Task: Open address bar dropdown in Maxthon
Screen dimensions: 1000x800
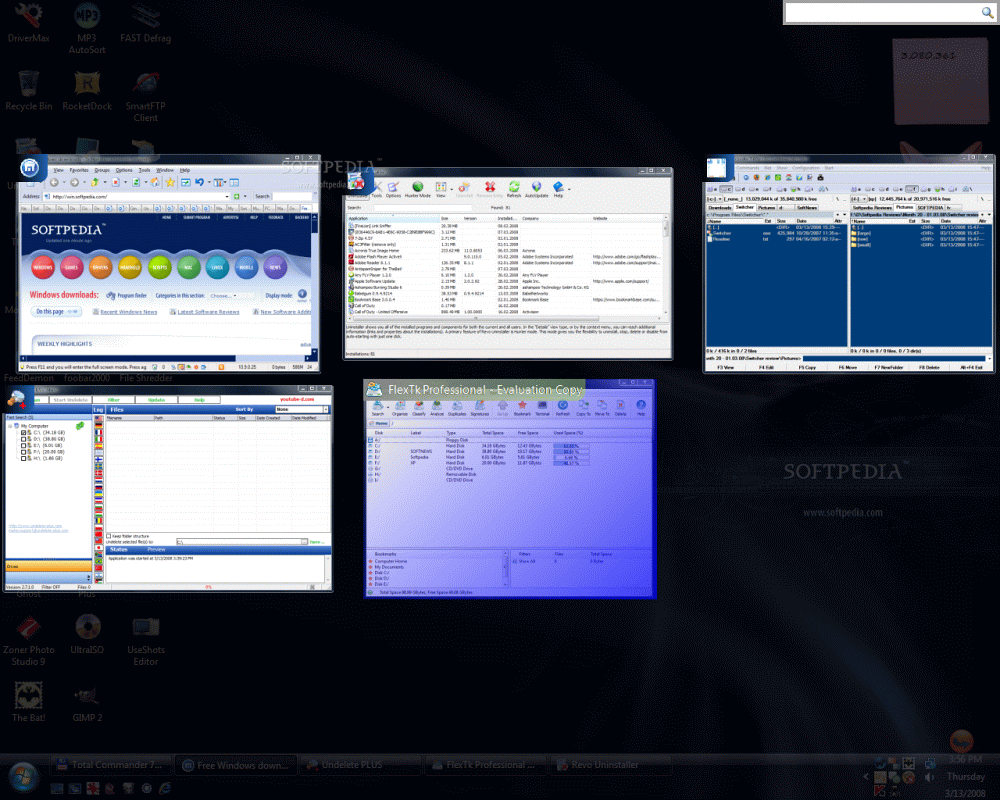Action: [x=227, y=196]
